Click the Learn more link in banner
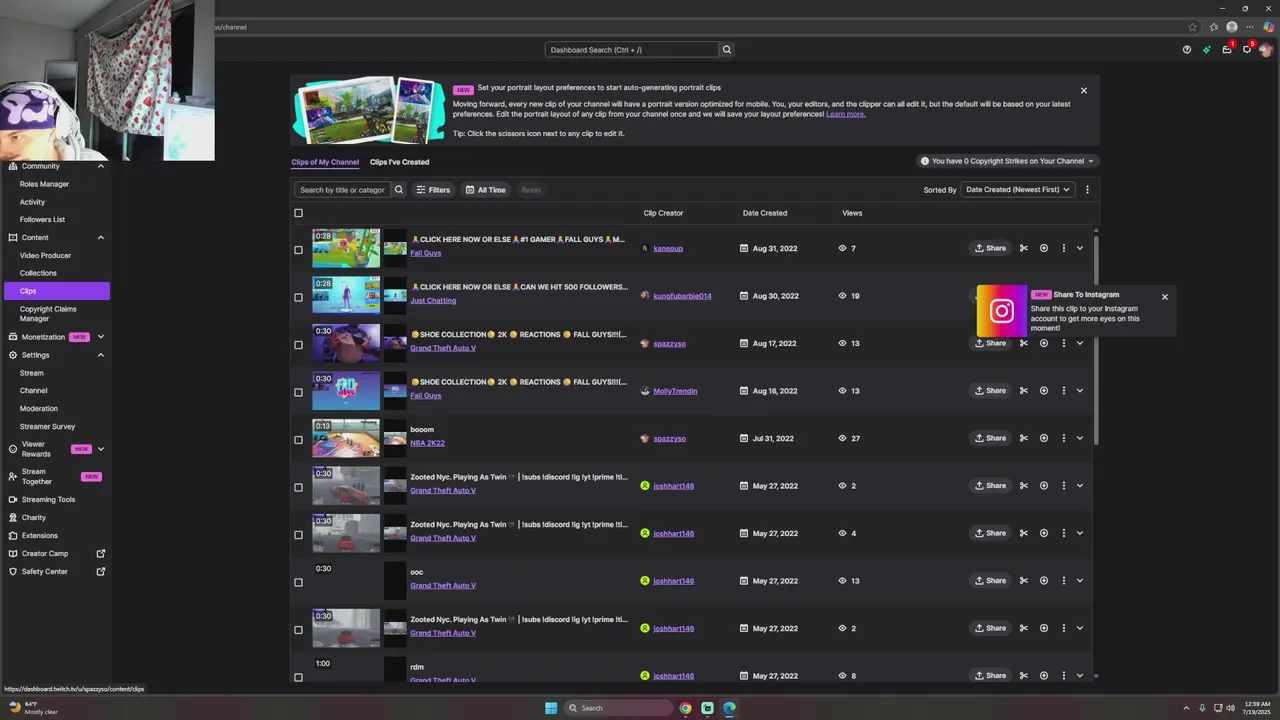 click(x=845, y=114)
